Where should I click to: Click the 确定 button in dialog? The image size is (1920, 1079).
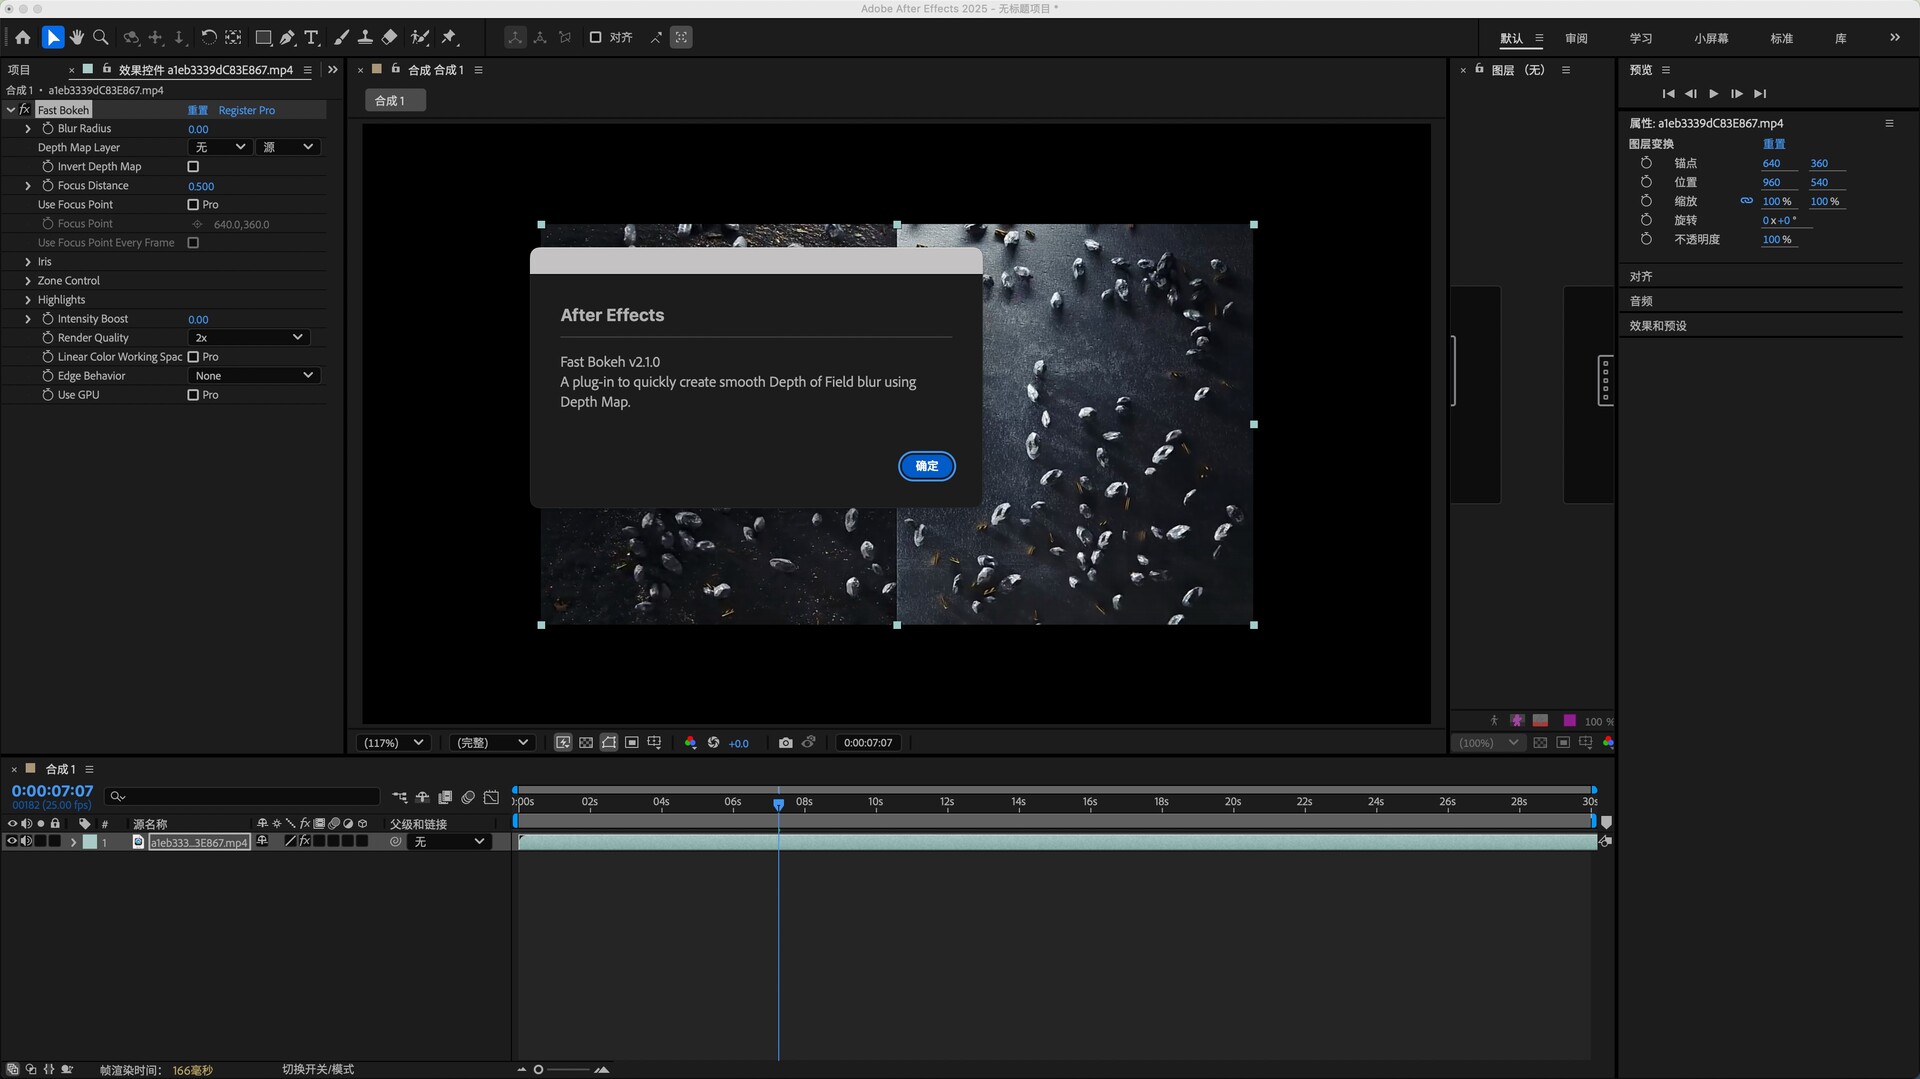[x=926, y=466]
